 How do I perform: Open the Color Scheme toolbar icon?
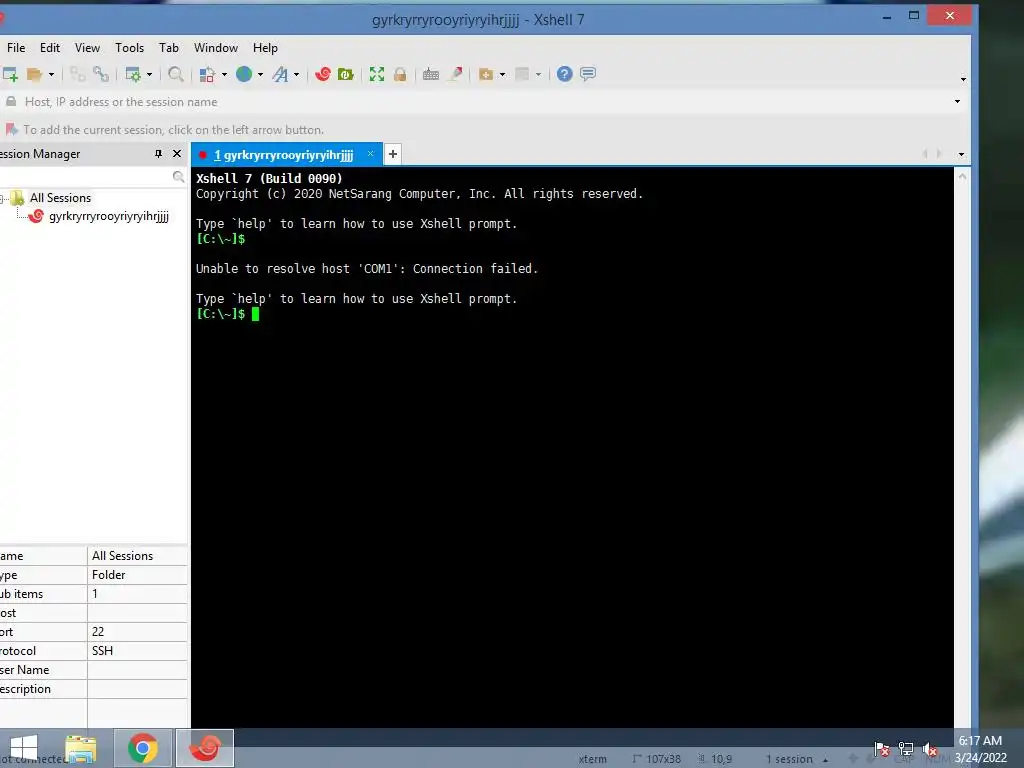point(207,74)
